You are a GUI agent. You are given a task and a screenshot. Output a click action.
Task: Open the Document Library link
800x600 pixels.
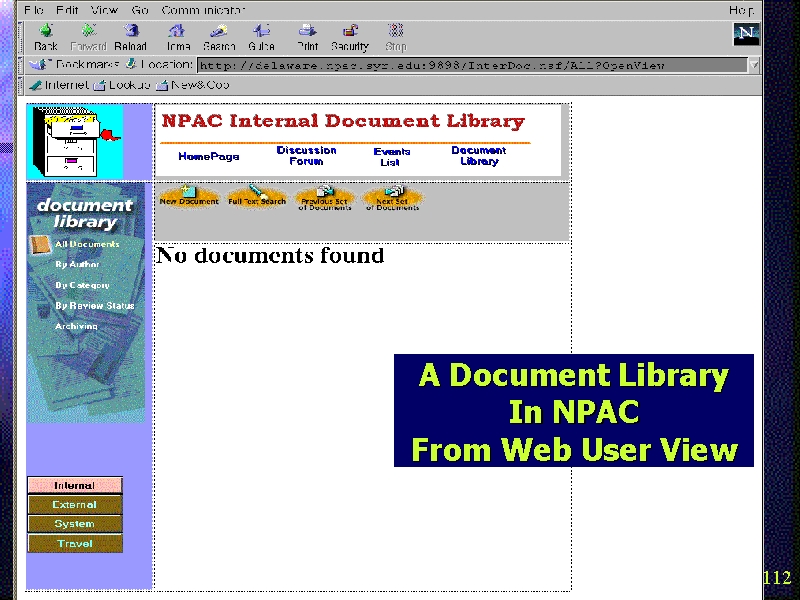pos(479,156)
